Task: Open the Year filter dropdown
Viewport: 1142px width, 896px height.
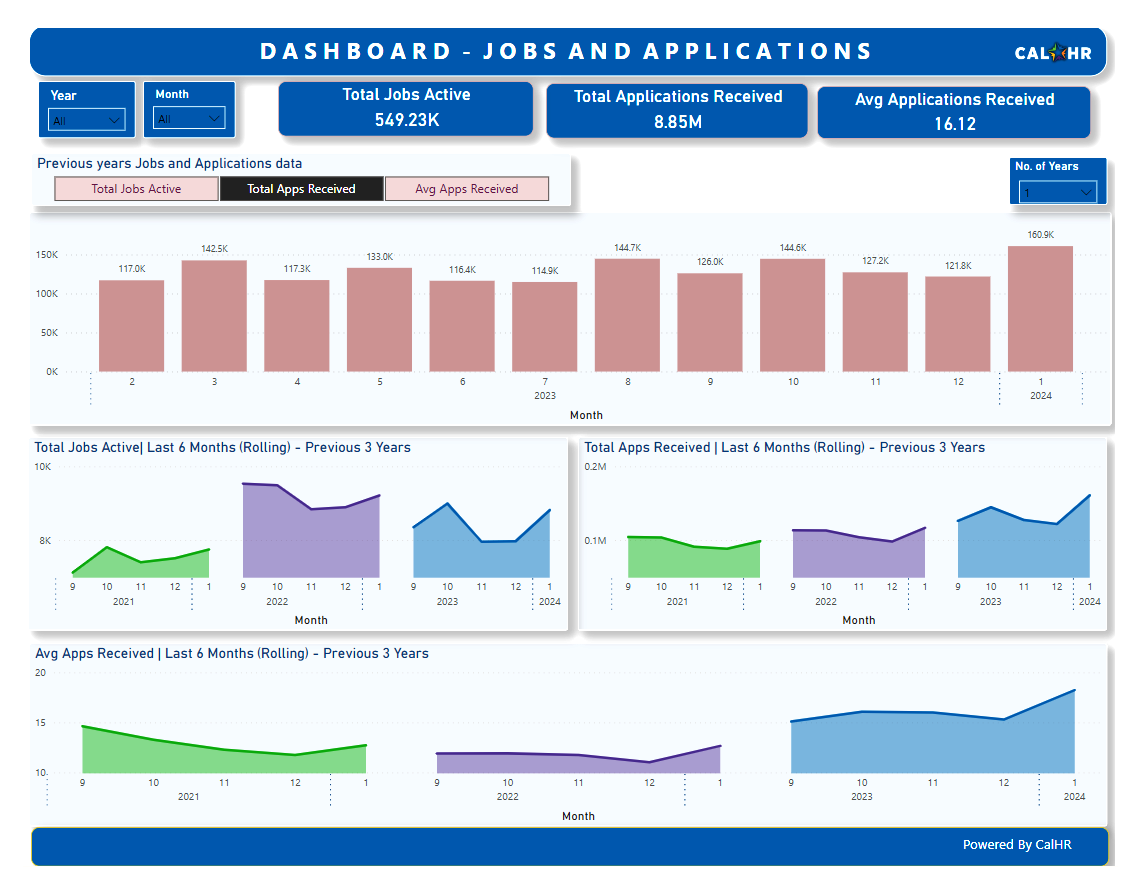Action: coord(87,120)
